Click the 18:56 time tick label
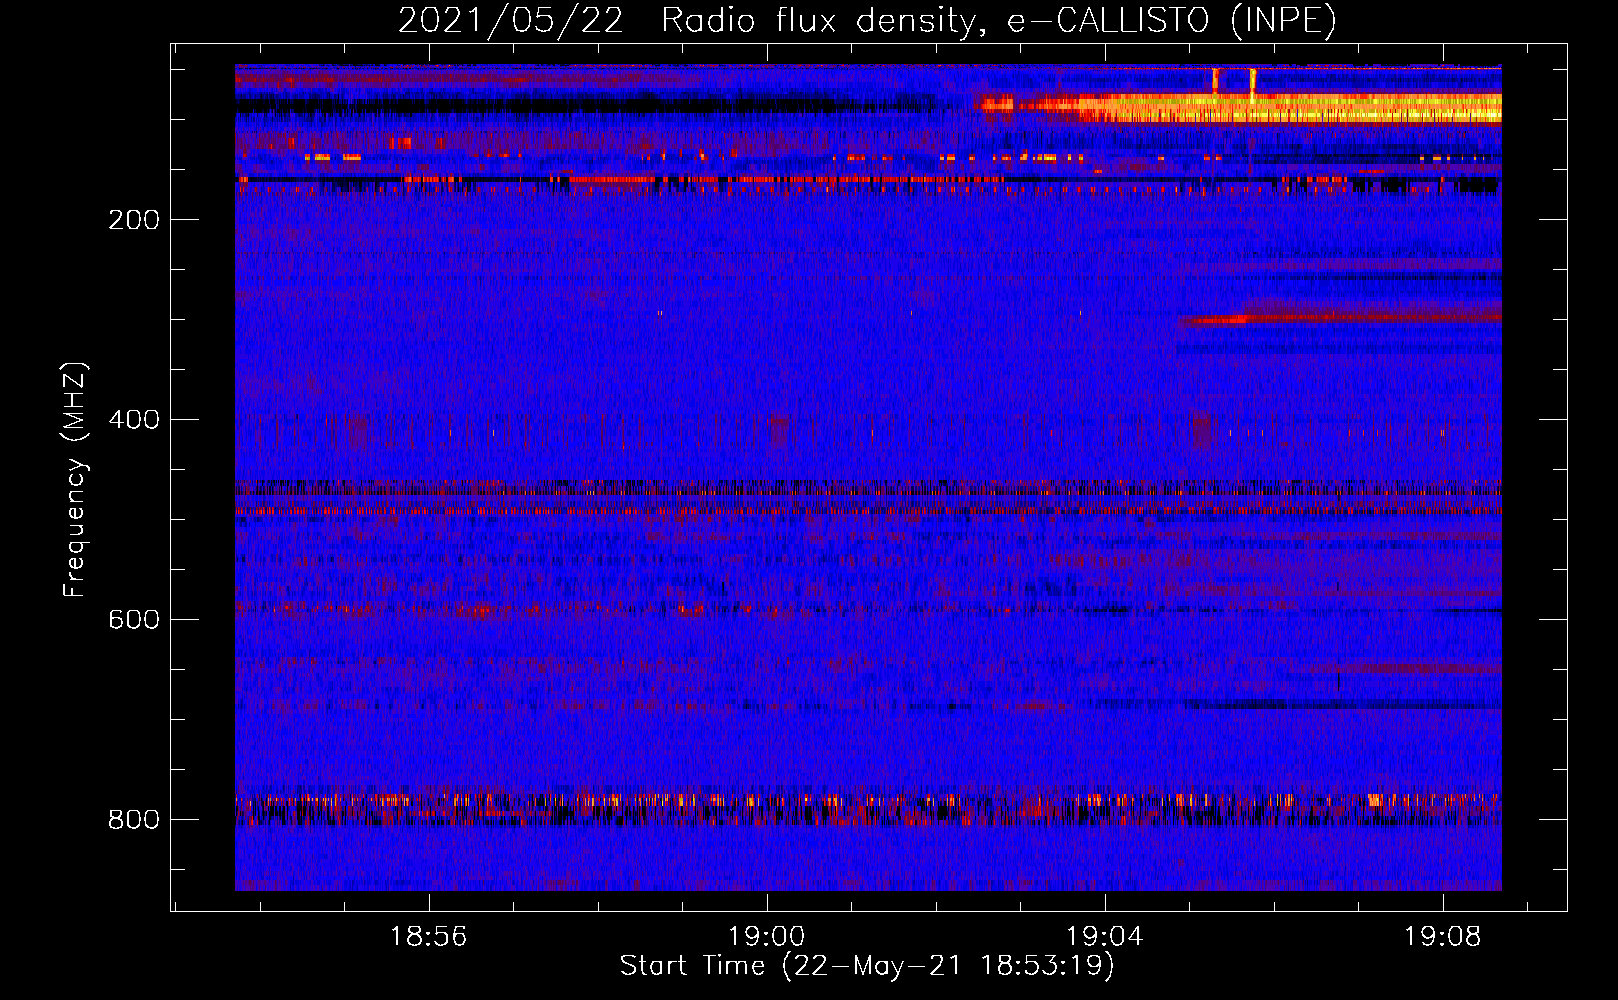1618x1000 pixels. [428, 937]
